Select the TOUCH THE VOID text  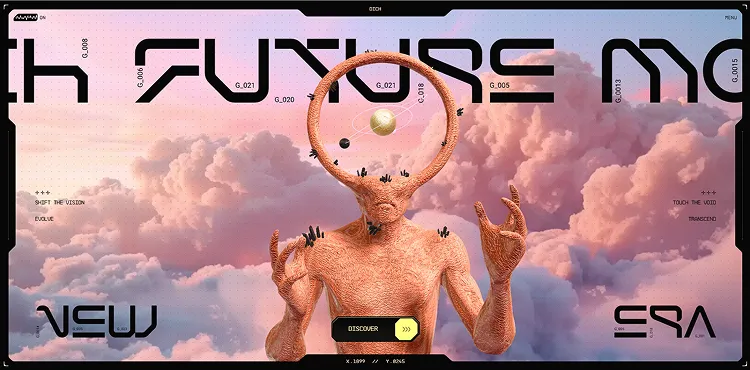(x=695, y=203)
